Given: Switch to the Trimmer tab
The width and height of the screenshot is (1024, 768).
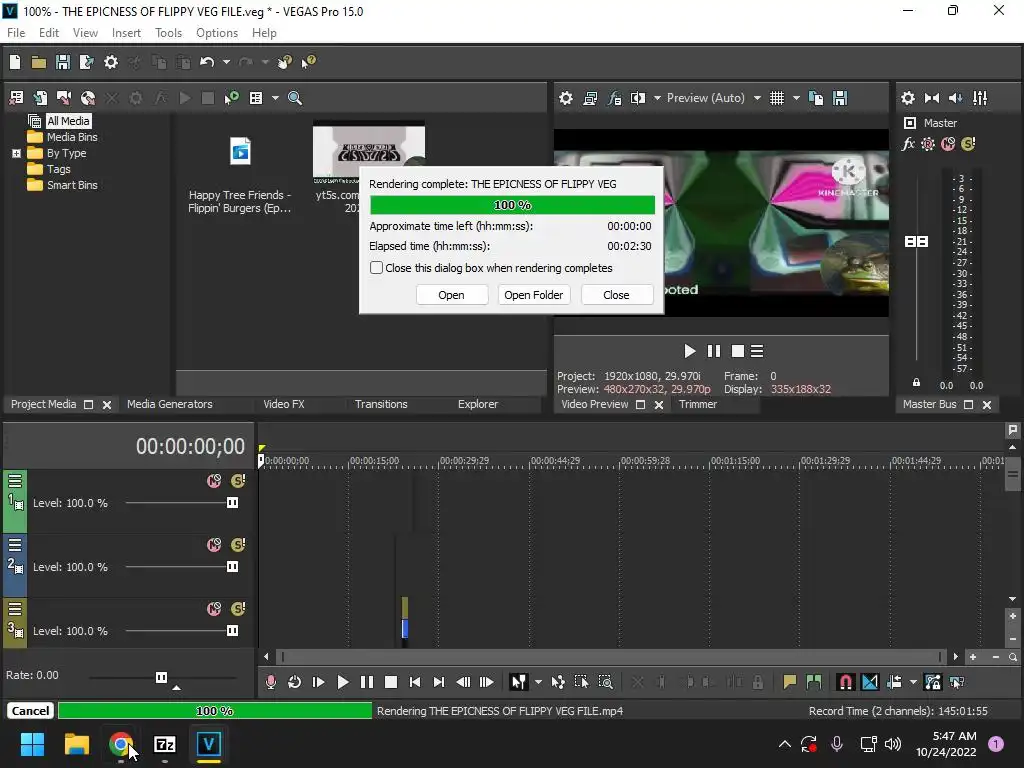Looking at the screenshot, I should 697,404.
